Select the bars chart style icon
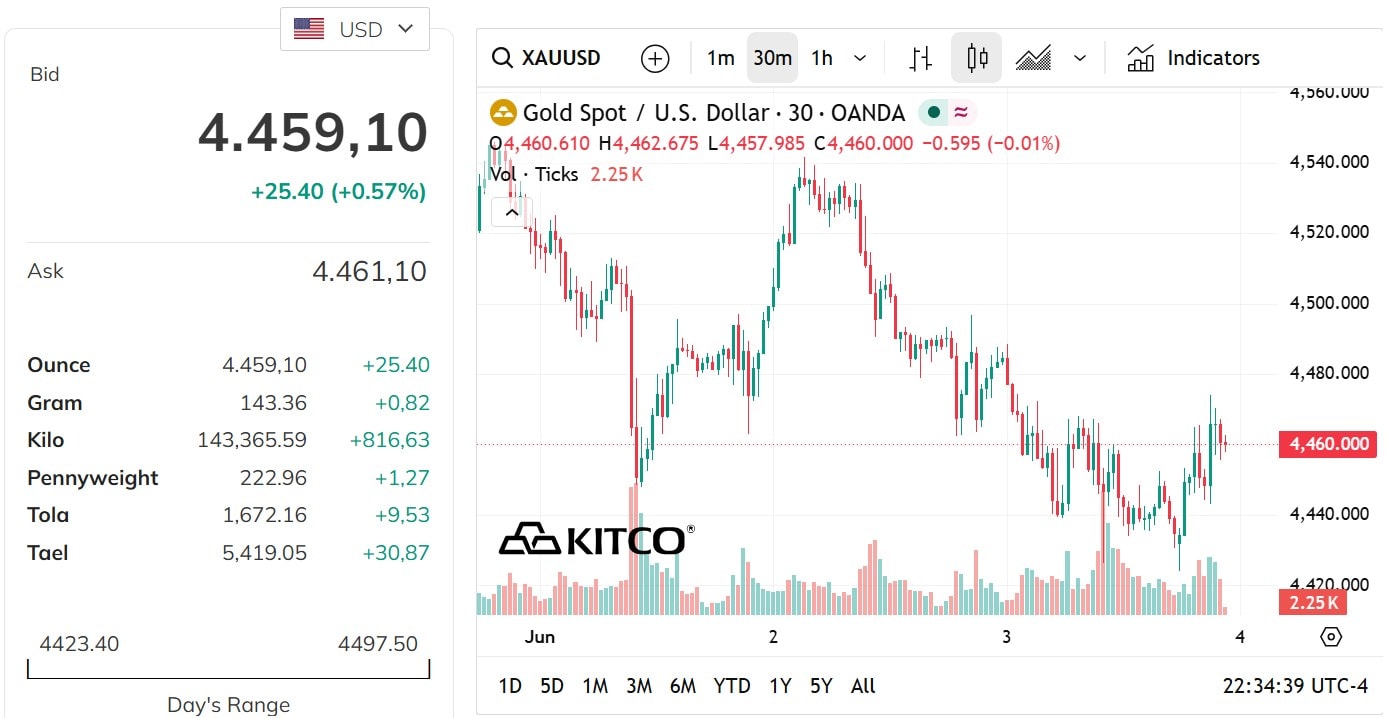Image resolution: width=1387 pixels, height=718 pixels. (x=921, y=58)
